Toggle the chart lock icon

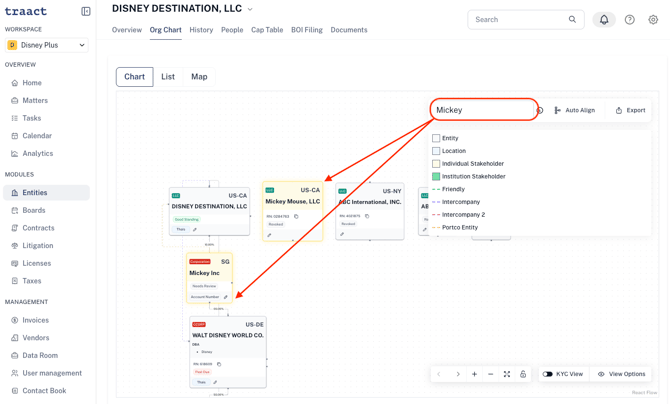[523, 374]
